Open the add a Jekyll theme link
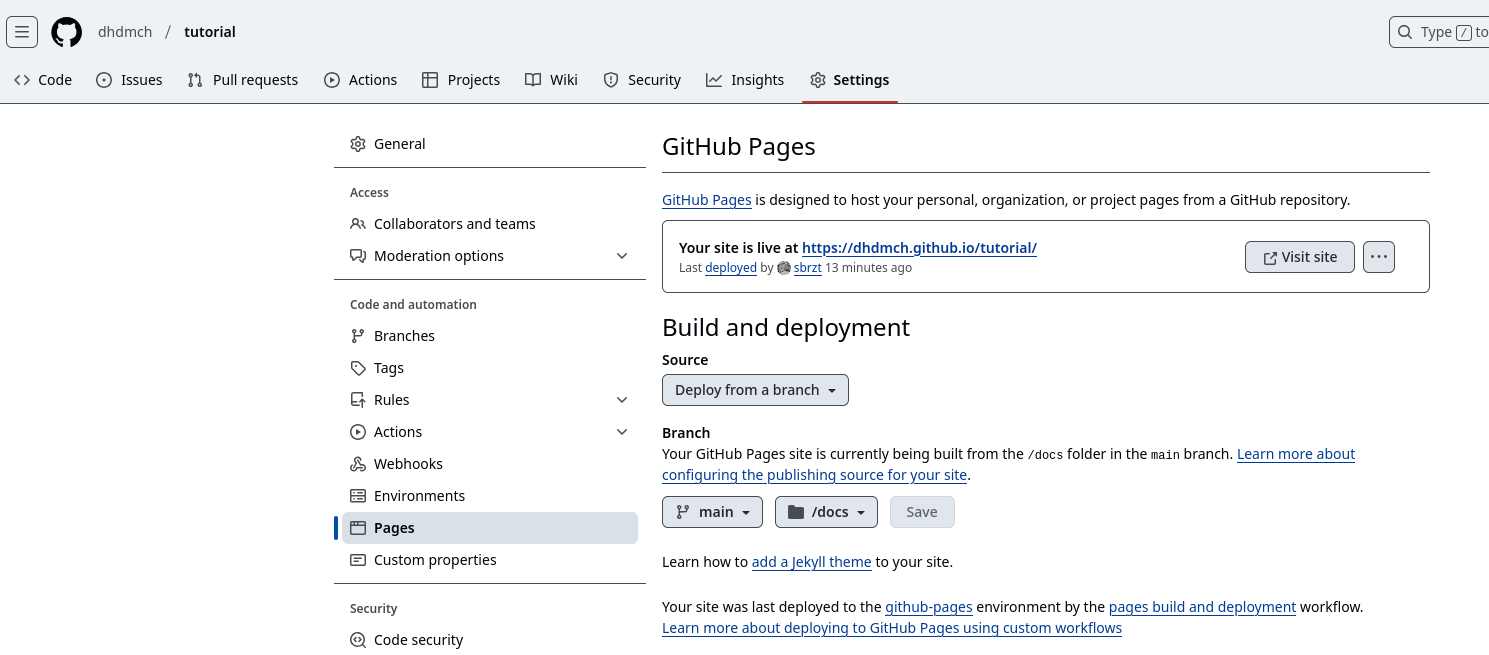 click(x=811, y=562)
